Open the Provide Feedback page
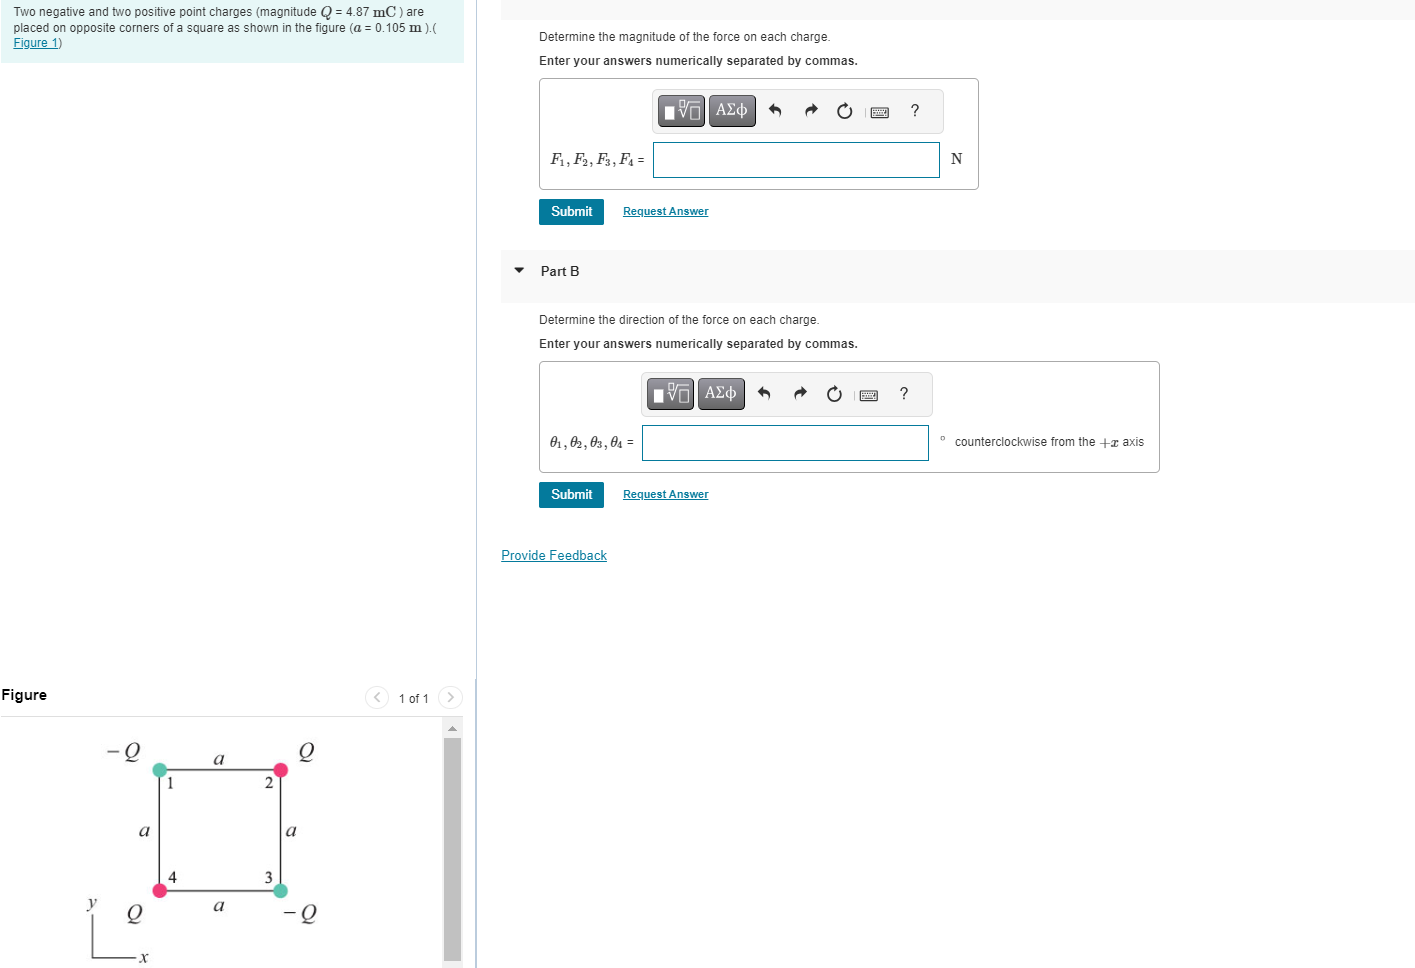This screenshot has height=968, width=1415. click(x=554, y=555)
